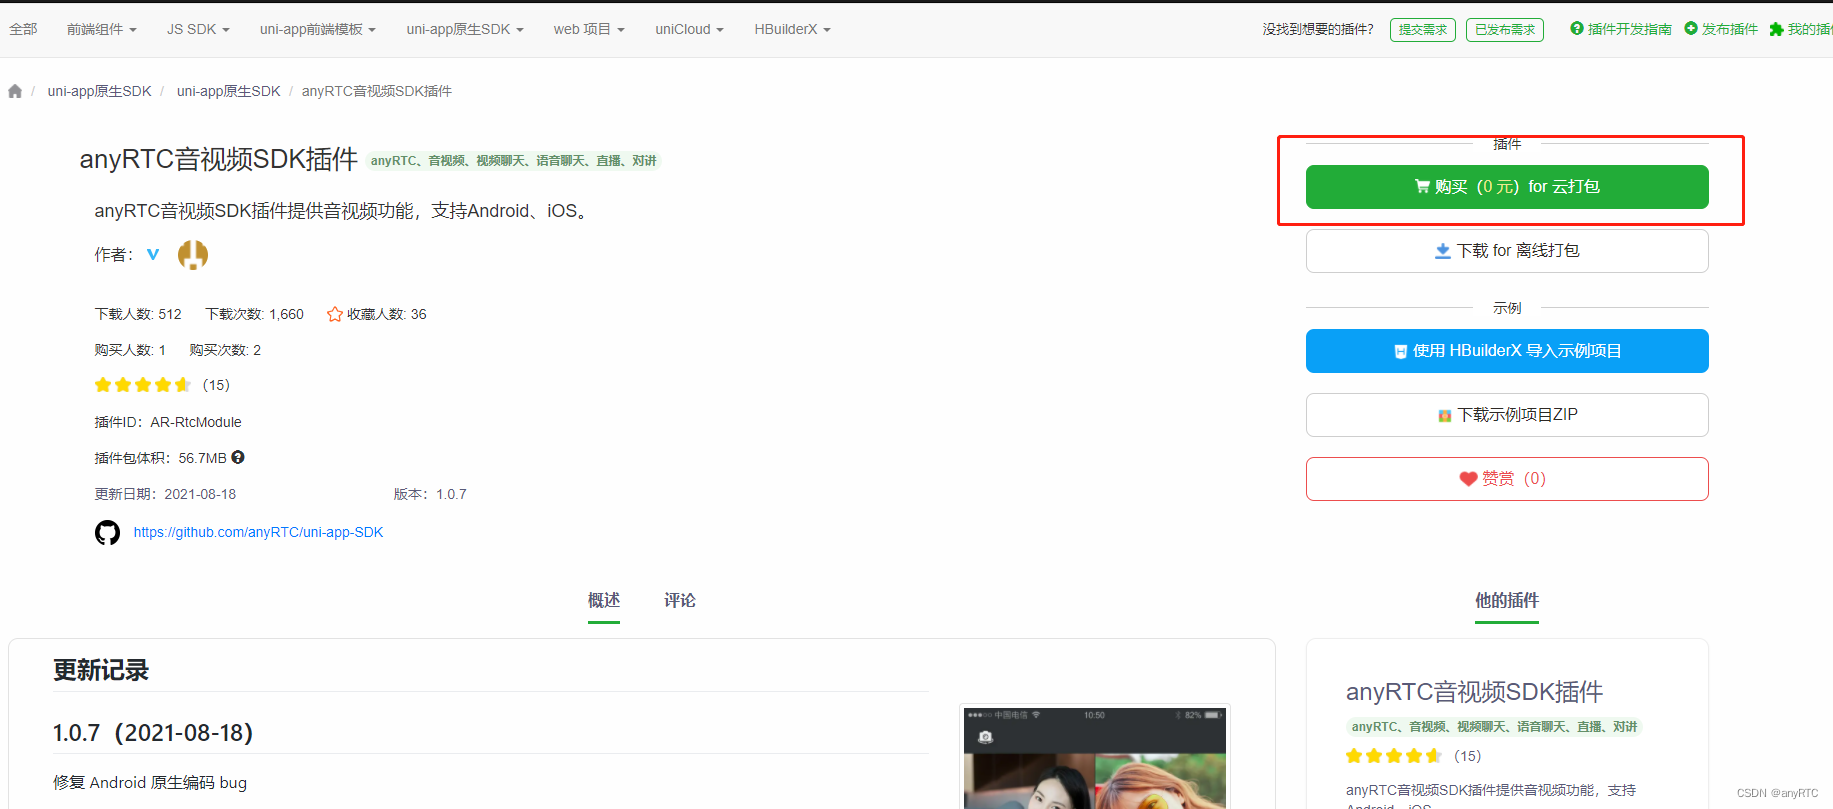This screenshot has width=1833, height=809.
Task: Switch to the 概述 tab
Action: (x=604, y=600)
